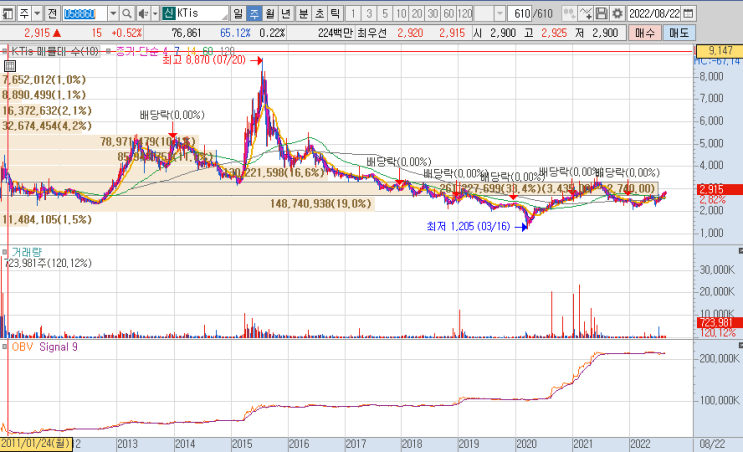Click the 최고 8,870 (07/20) label
Viewport: 743px width, 452px height.
pos(204,60)
